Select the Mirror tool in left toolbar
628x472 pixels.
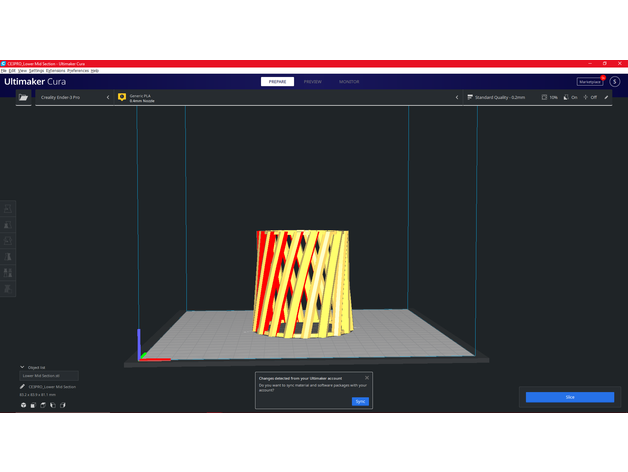(9, 256)
